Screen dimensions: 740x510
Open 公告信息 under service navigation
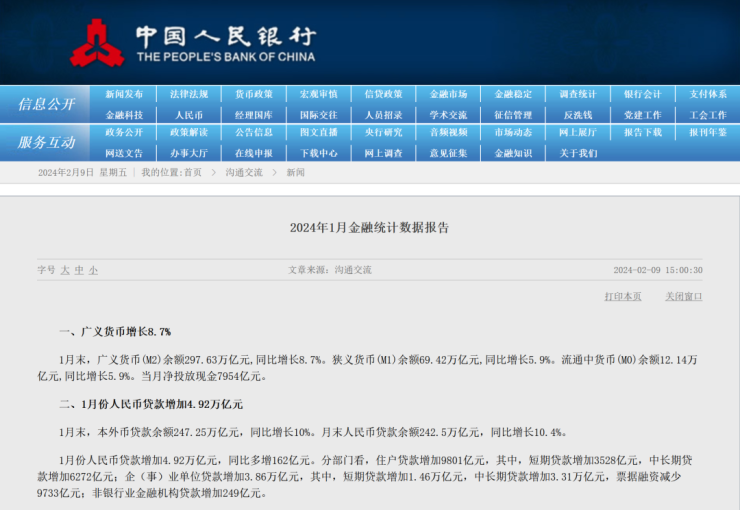(253, 132)
